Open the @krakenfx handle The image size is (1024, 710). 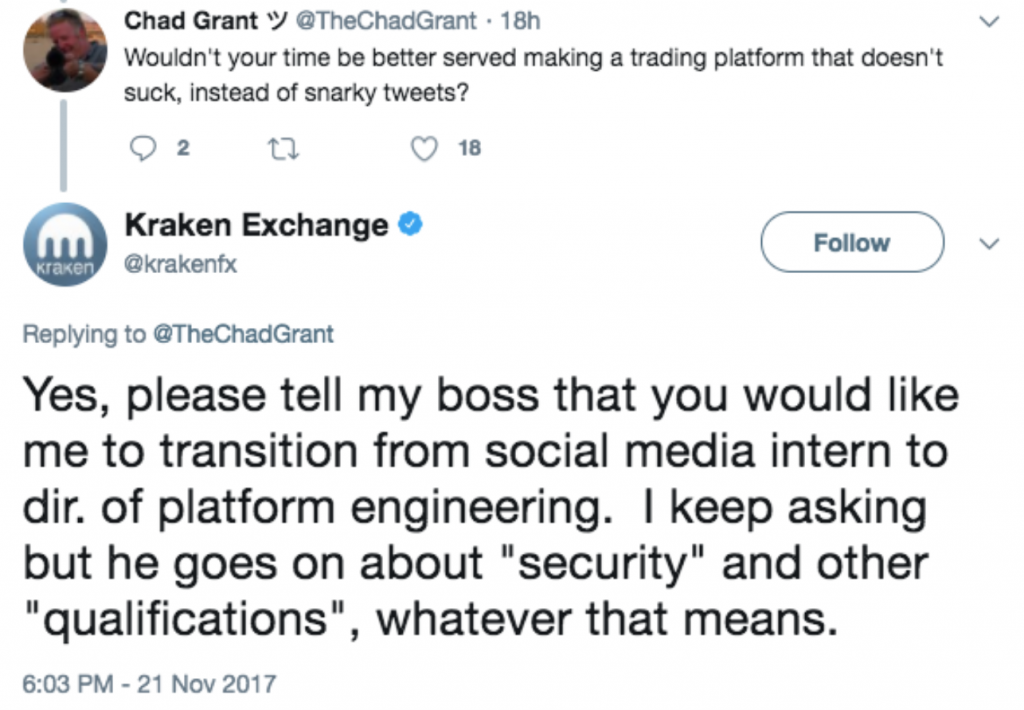click(x=180, y=264)
